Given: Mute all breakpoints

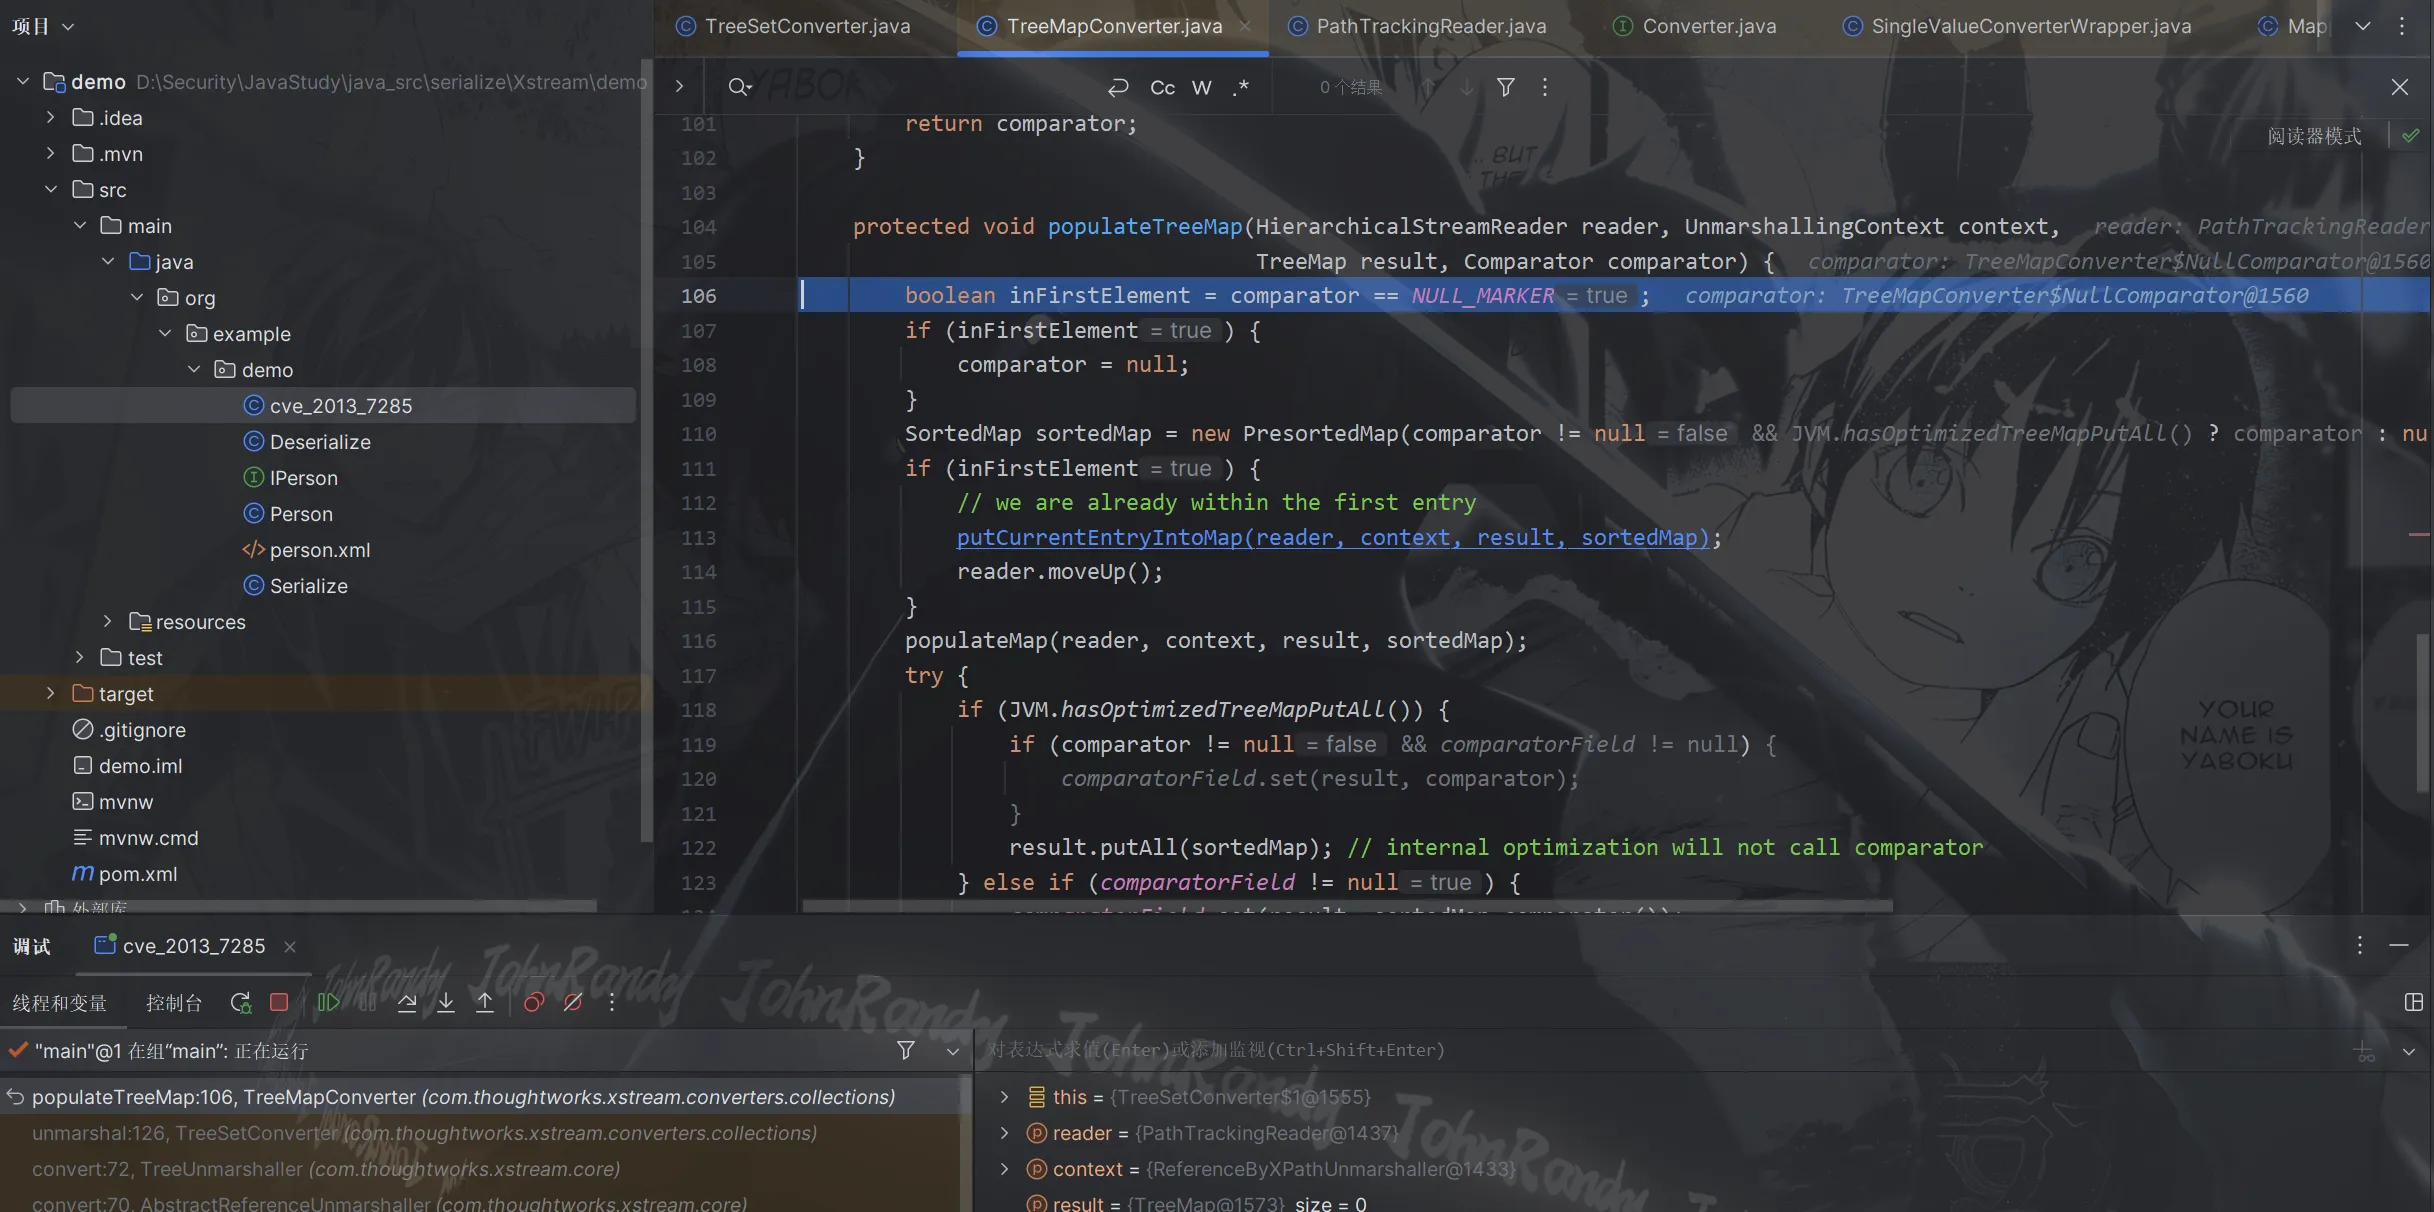Looking at the screenshot, I should click(x=573, y=1002).
